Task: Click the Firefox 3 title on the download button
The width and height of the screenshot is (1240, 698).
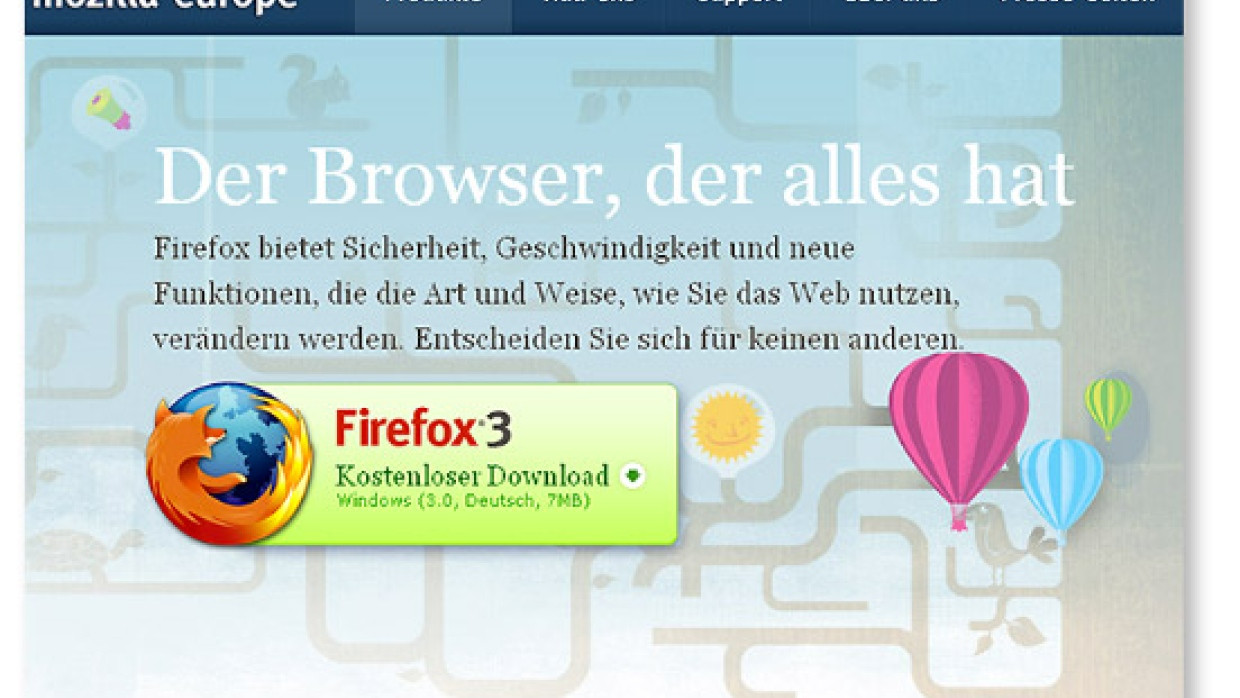Action: [423, 427]
